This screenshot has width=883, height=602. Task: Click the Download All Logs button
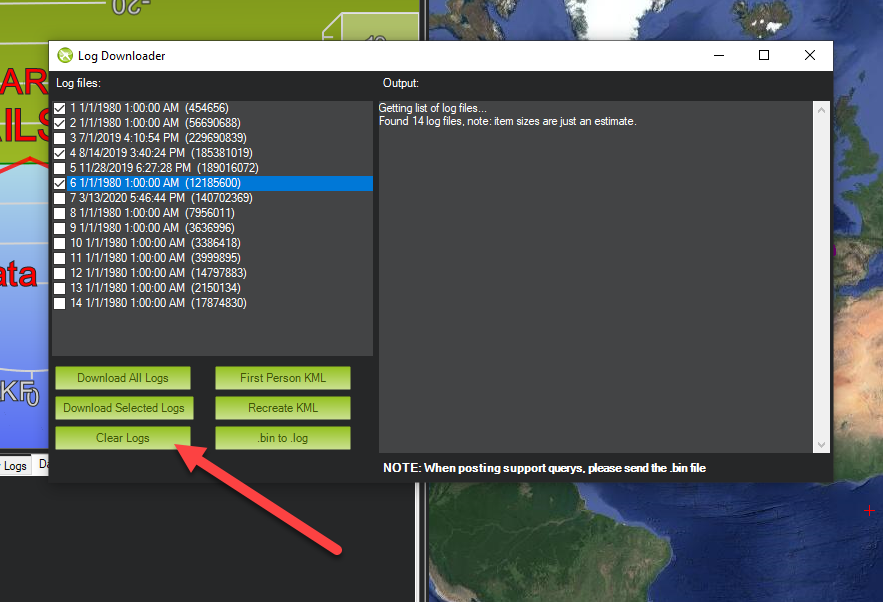tap(122, 377)
